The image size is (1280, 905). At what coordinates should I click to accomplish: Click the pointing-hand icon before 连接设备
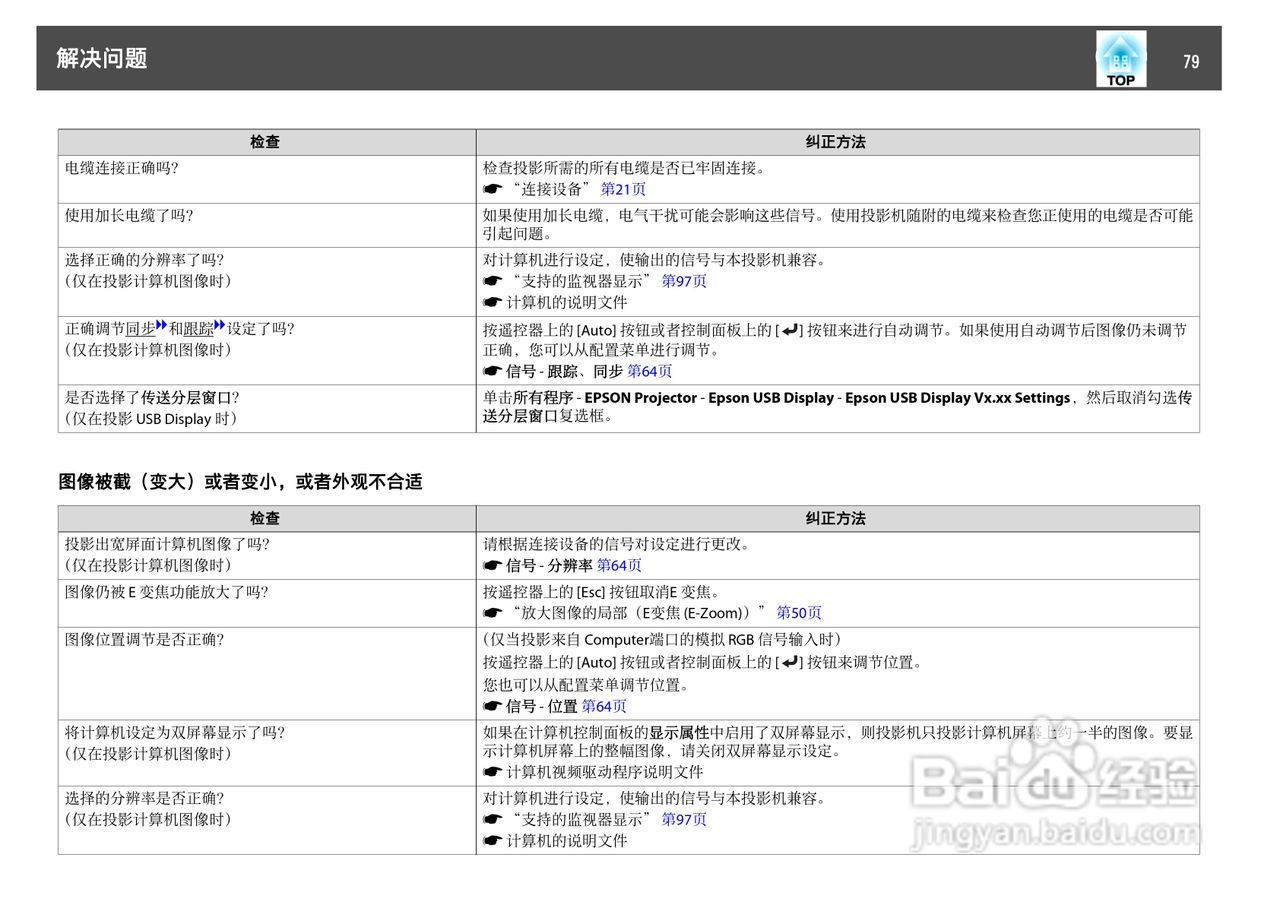492,189
